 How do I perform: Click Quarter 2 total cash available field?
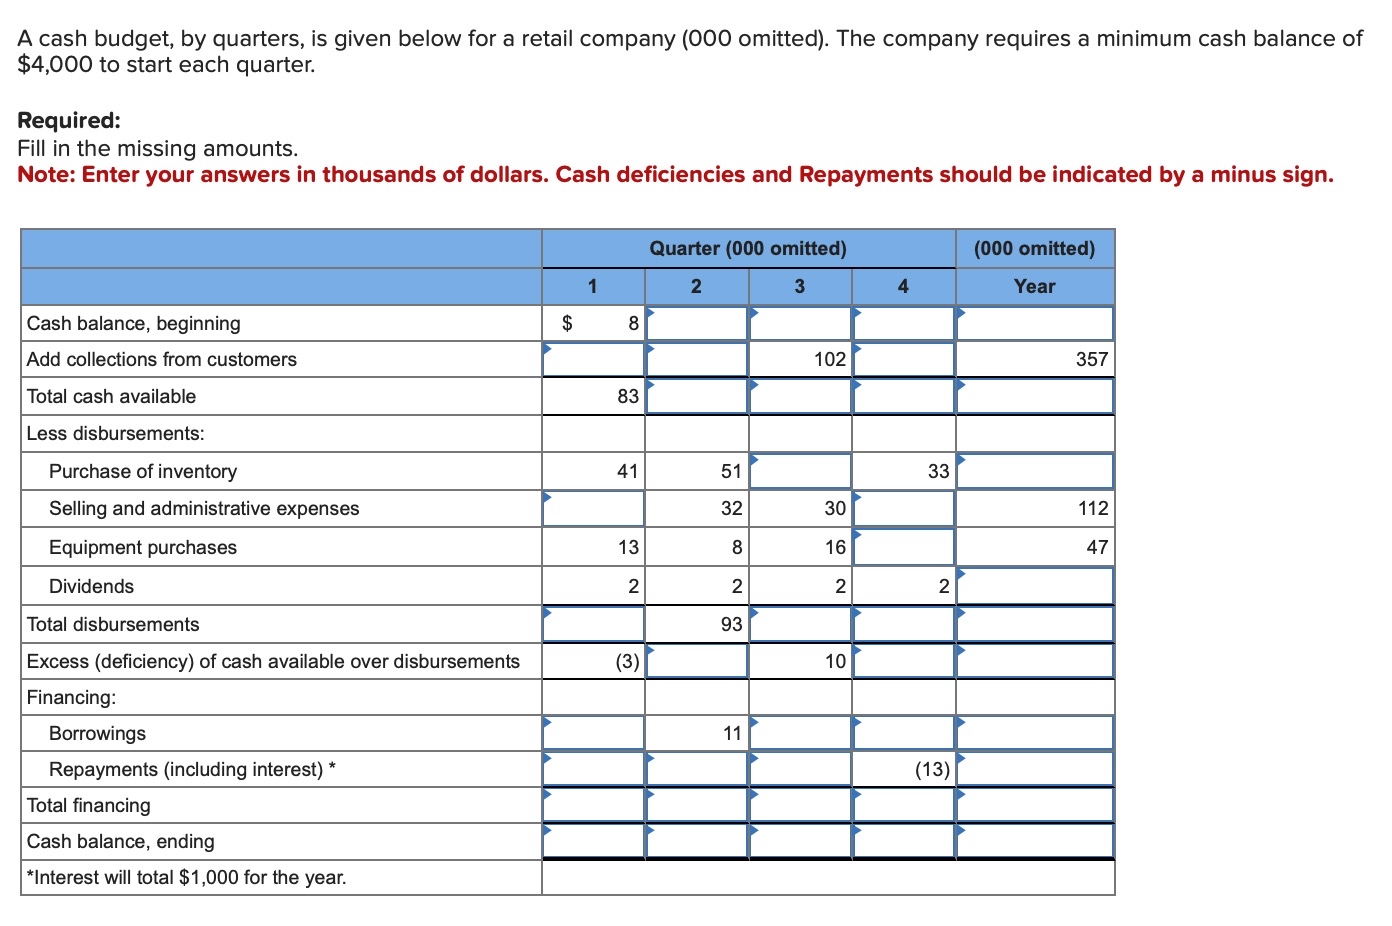697,396
